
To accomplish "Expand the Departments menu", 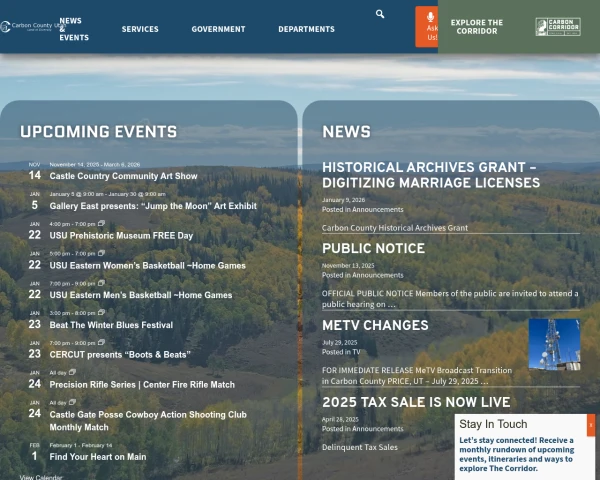I will click(x=306, y=29).
